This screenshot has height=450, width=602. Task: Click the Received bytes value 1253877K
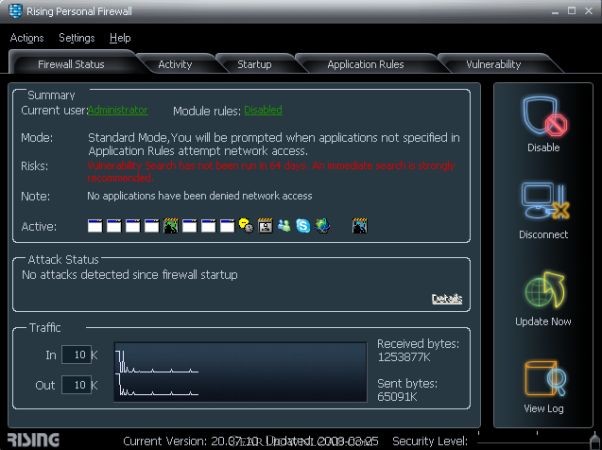[404, 357]
